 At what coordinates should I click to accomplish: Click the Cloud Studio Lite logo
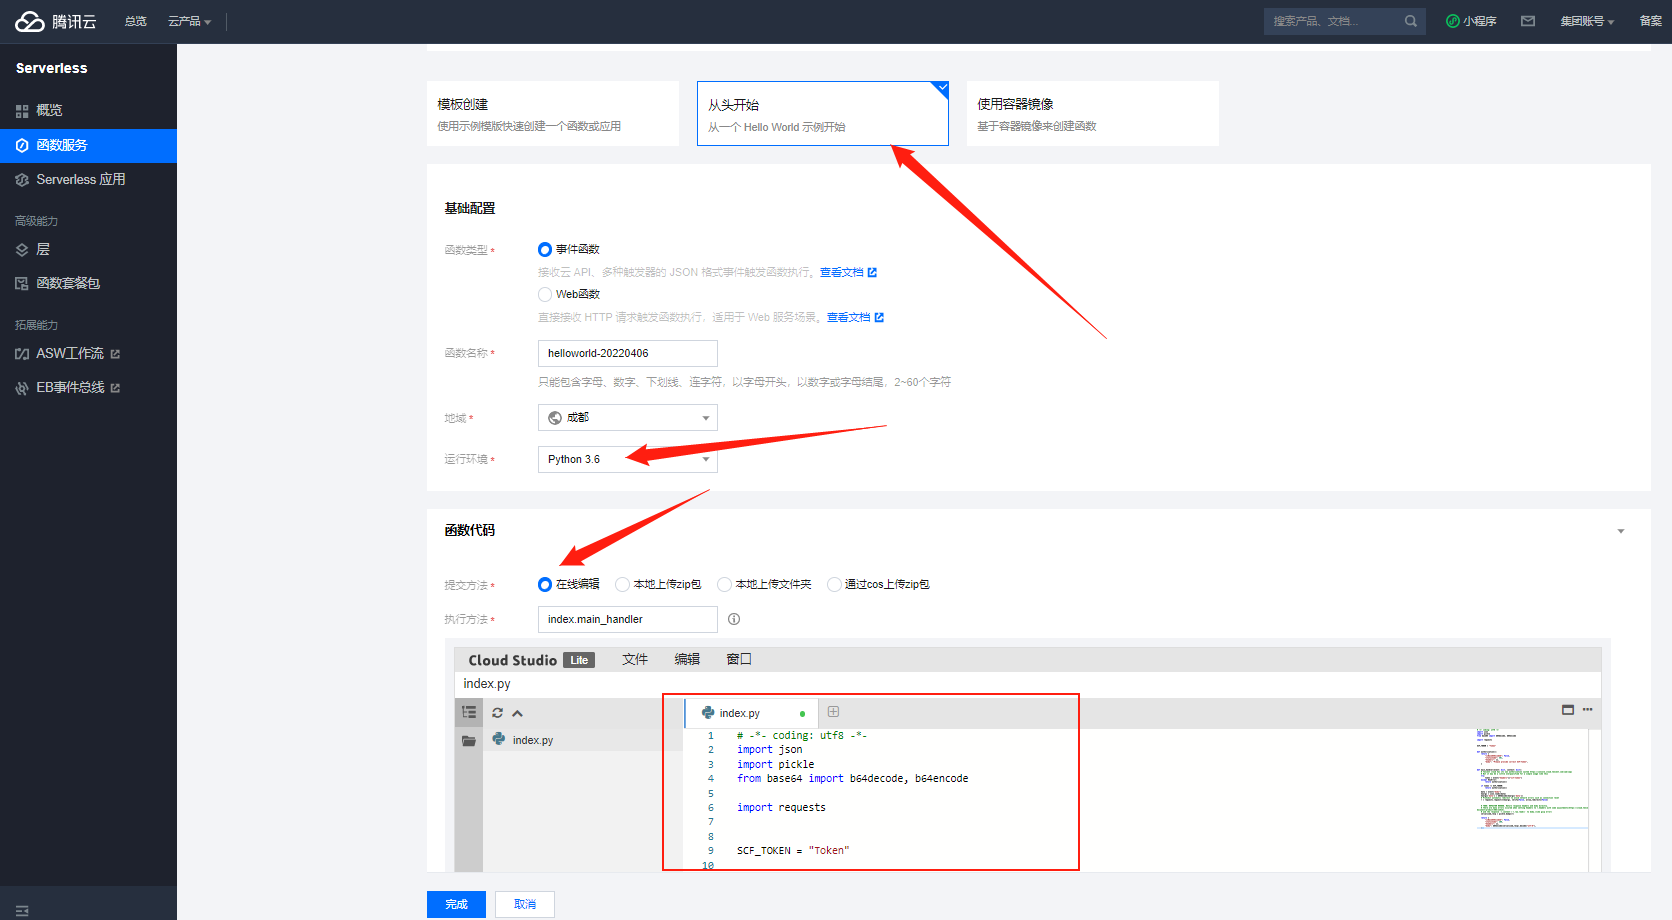tap(531, 660)
